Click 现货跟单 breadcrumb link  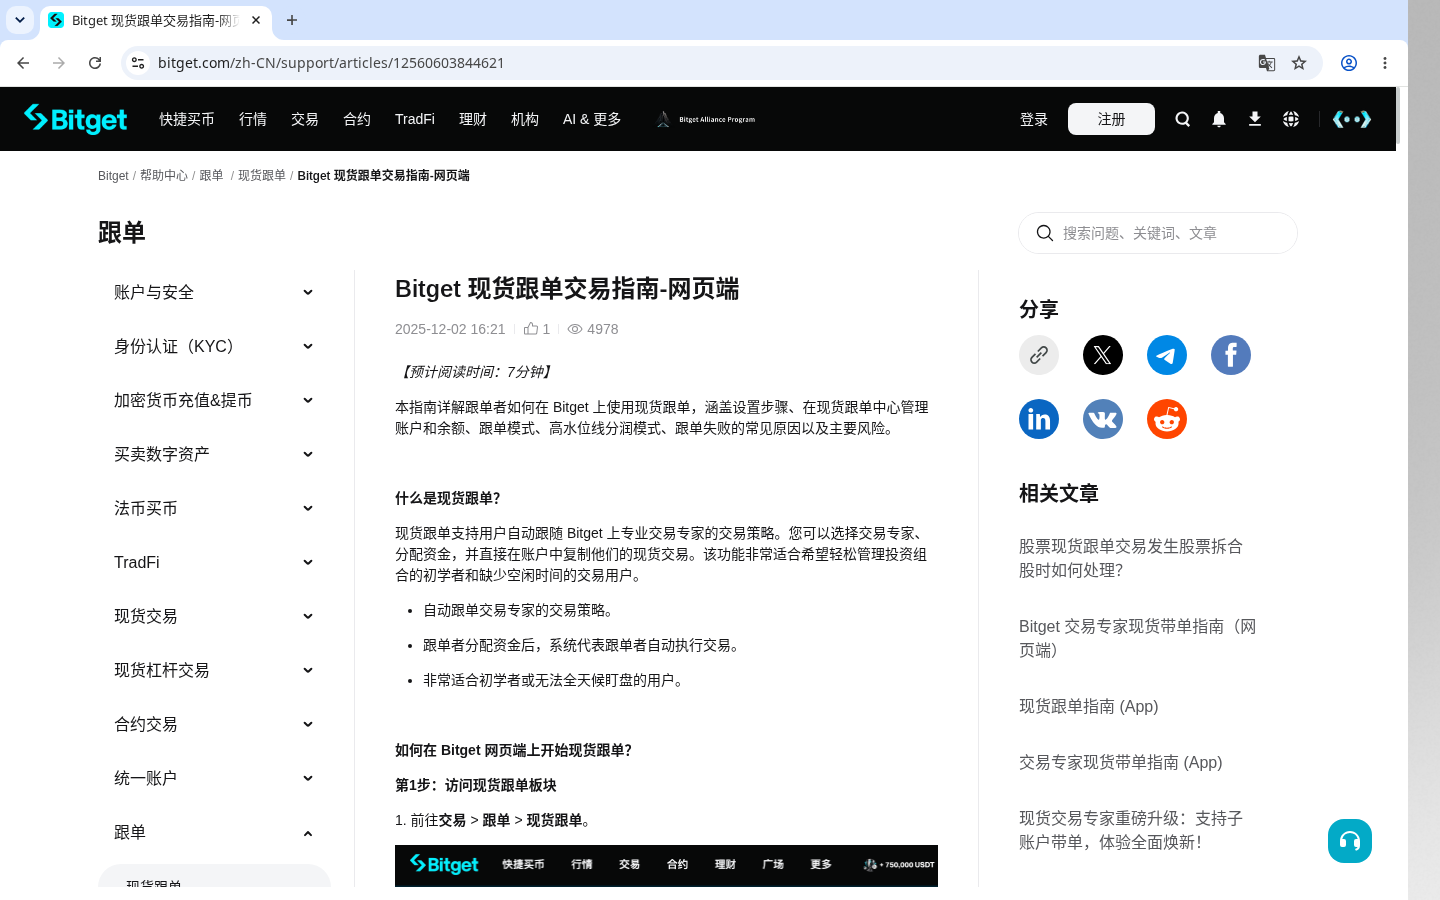(262, 175)
